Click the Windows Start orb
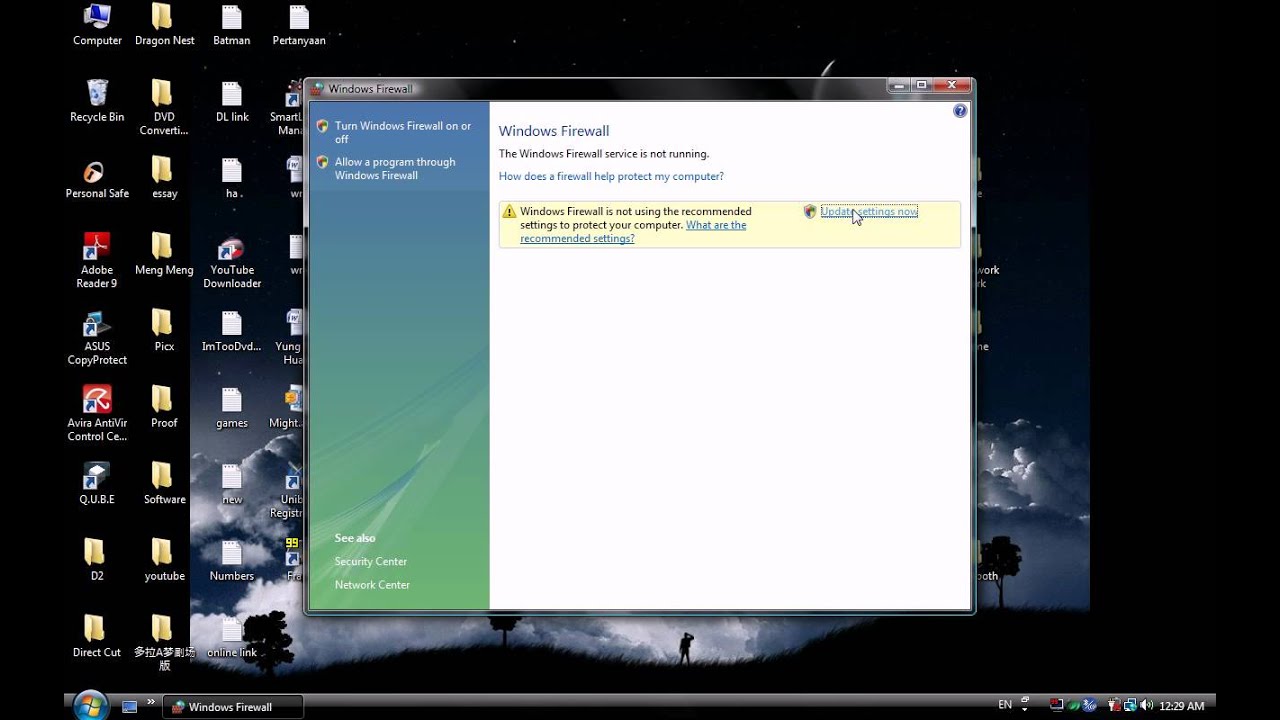Screen dimensions: 1280x720 click(91, 705)
